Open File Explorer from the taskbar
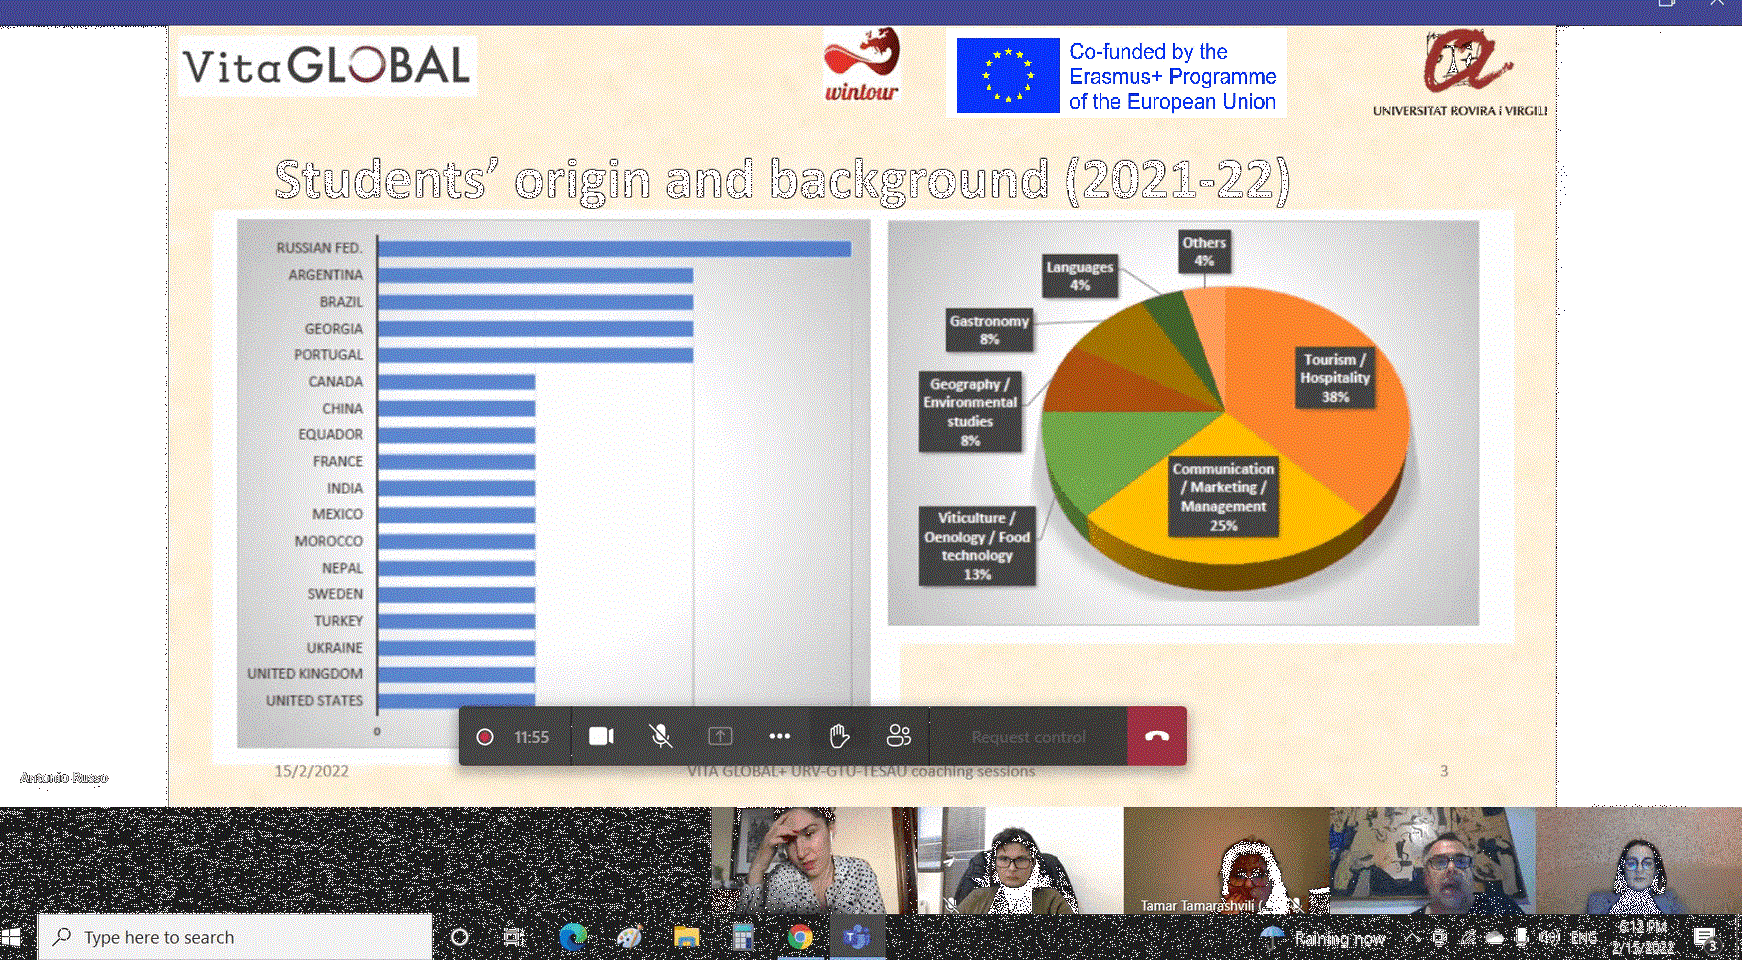The image size is (1742, 960). click(686, 937)
